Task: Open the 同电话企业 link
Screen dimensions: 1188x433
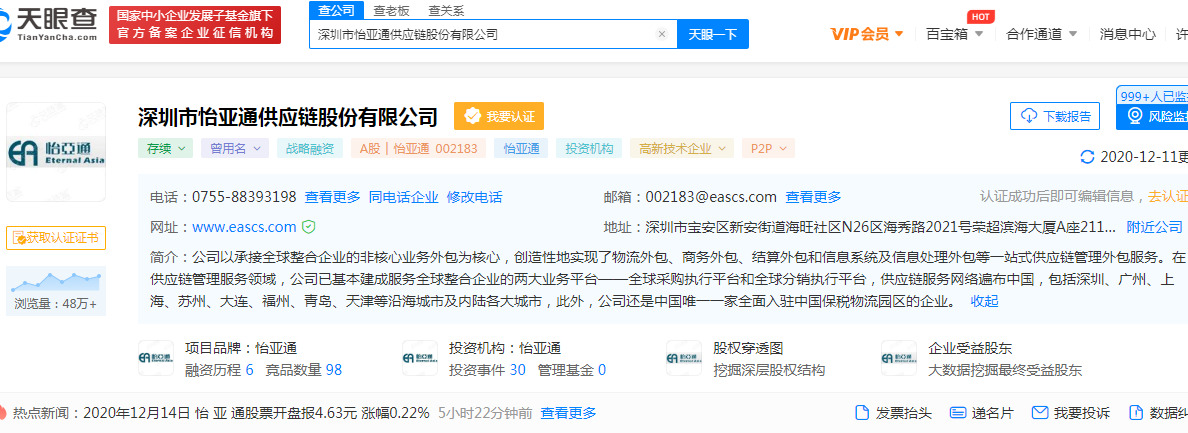Action: [404, 197]
